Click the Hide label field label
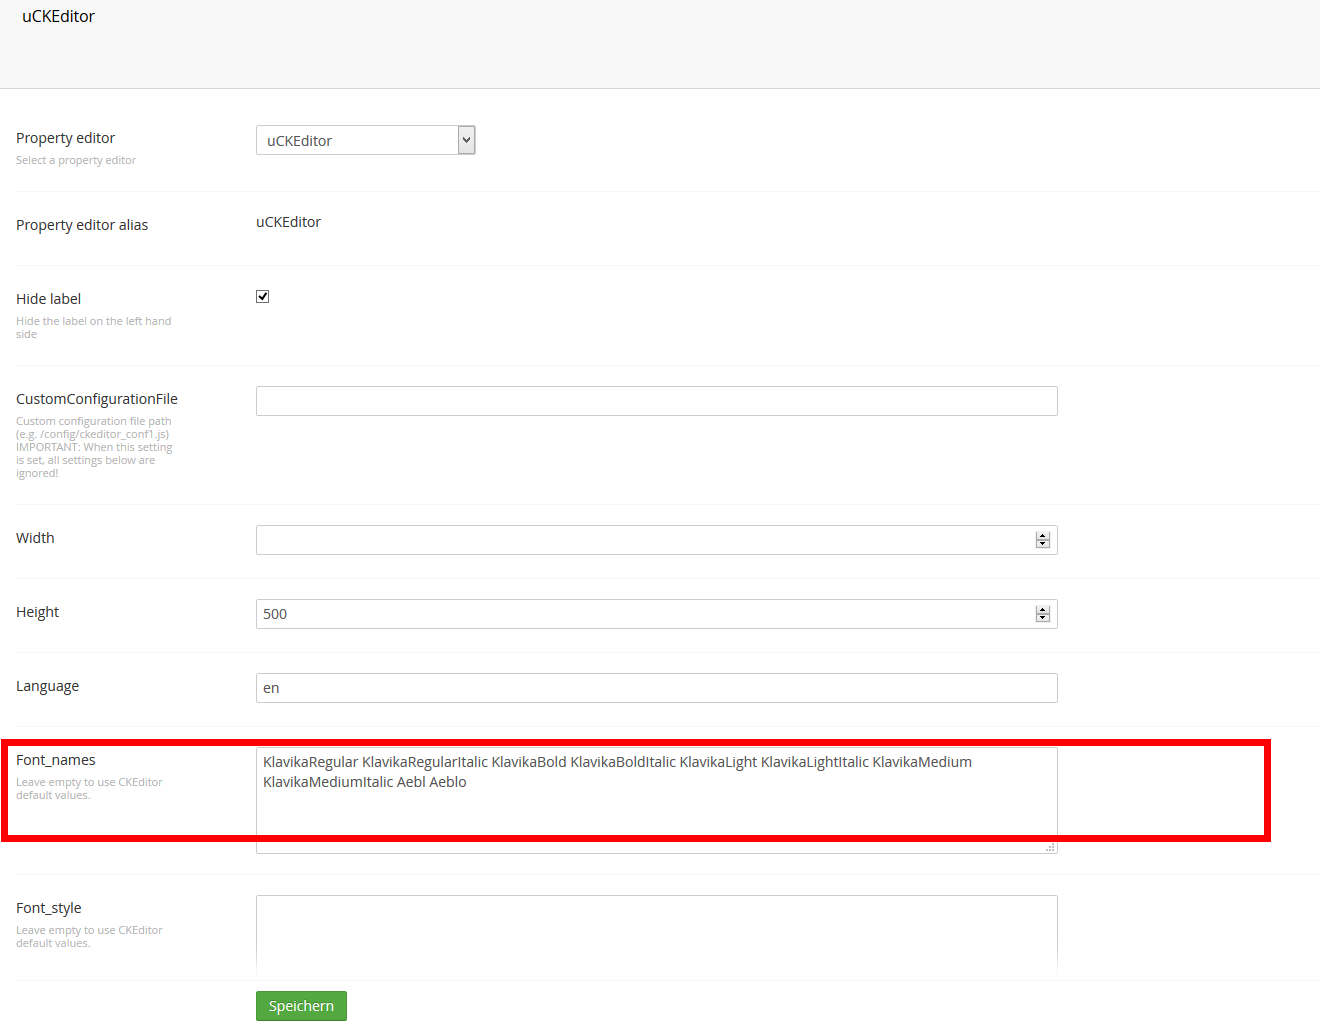 [48, 299]
